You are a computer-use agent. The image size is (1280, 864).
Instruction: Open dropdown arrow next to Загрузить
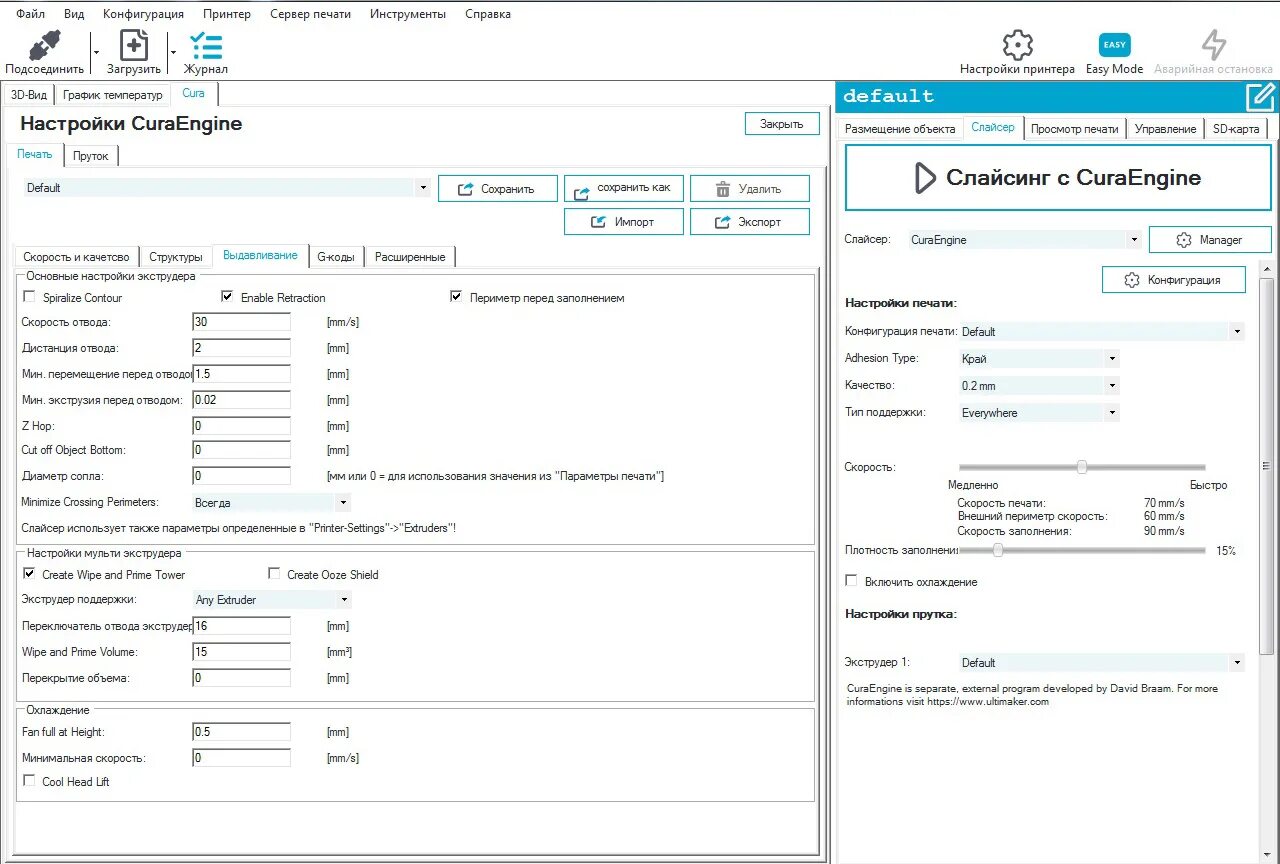tap(173, 51)
